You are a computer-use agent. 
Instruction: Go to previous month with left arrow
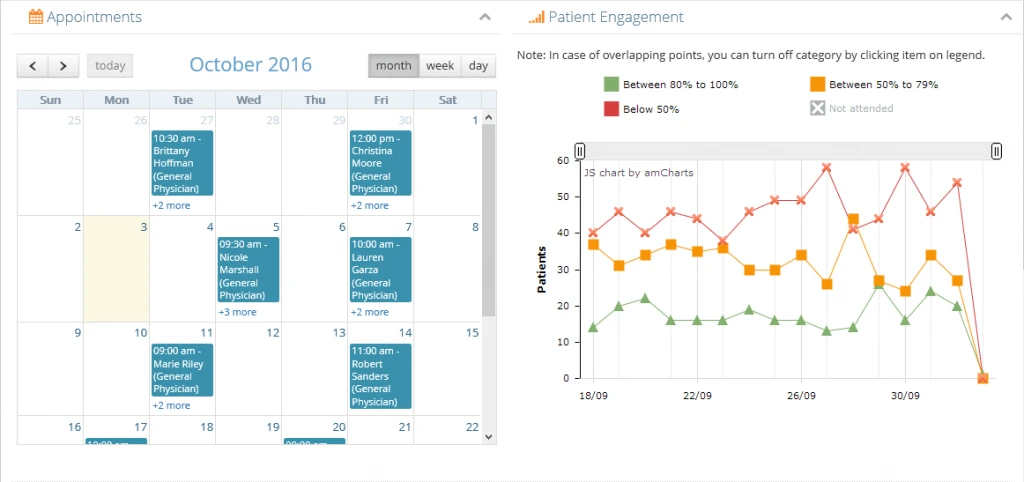click(33, 66)
